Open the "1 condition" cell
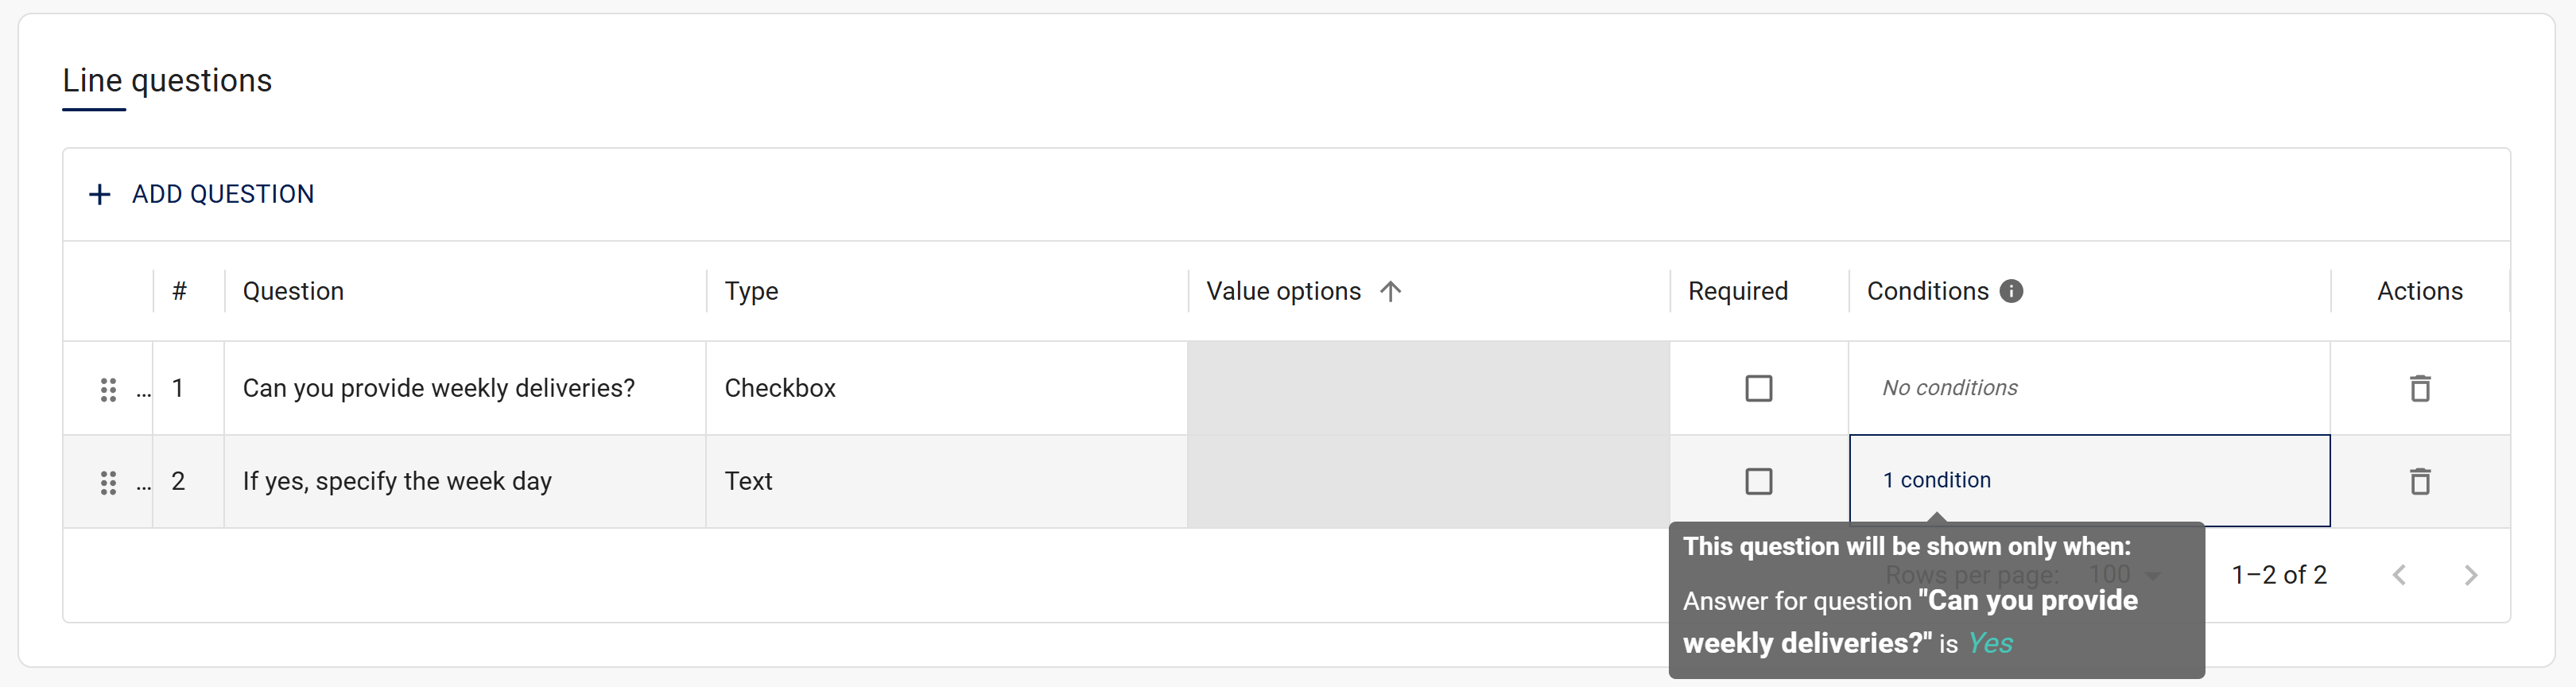The image size is (2576, 687). pos(1937,480)
